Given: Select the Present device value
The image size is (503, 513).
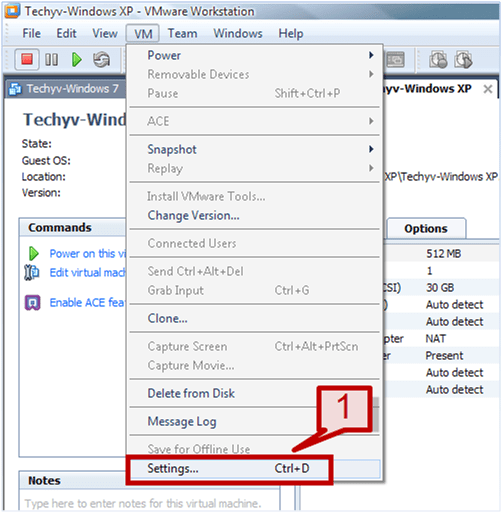Looking at the screenshot, I should pyautogui.click(x=444, y=356).
